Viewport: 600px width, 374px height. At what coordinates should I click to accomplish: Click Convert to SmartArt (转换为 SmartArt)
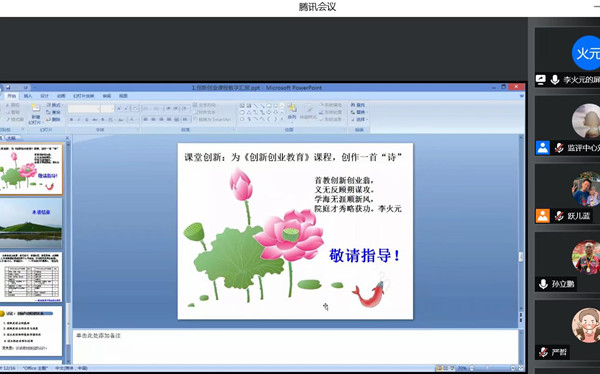213,119
